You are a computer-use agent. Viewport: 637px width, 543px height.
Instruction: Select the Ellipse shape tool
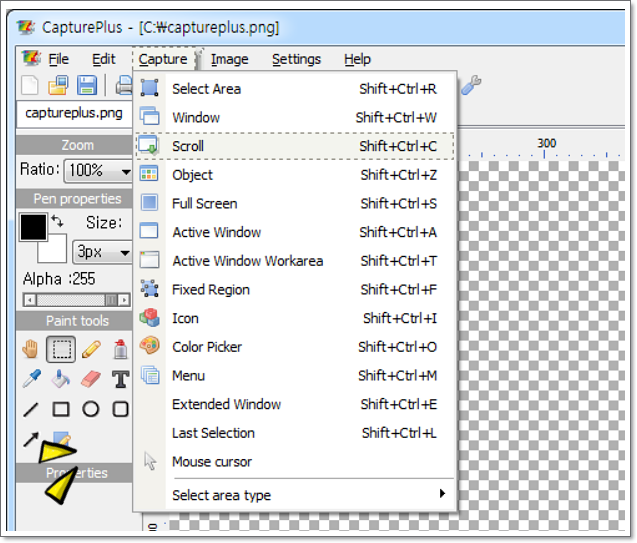coord(91,409)
